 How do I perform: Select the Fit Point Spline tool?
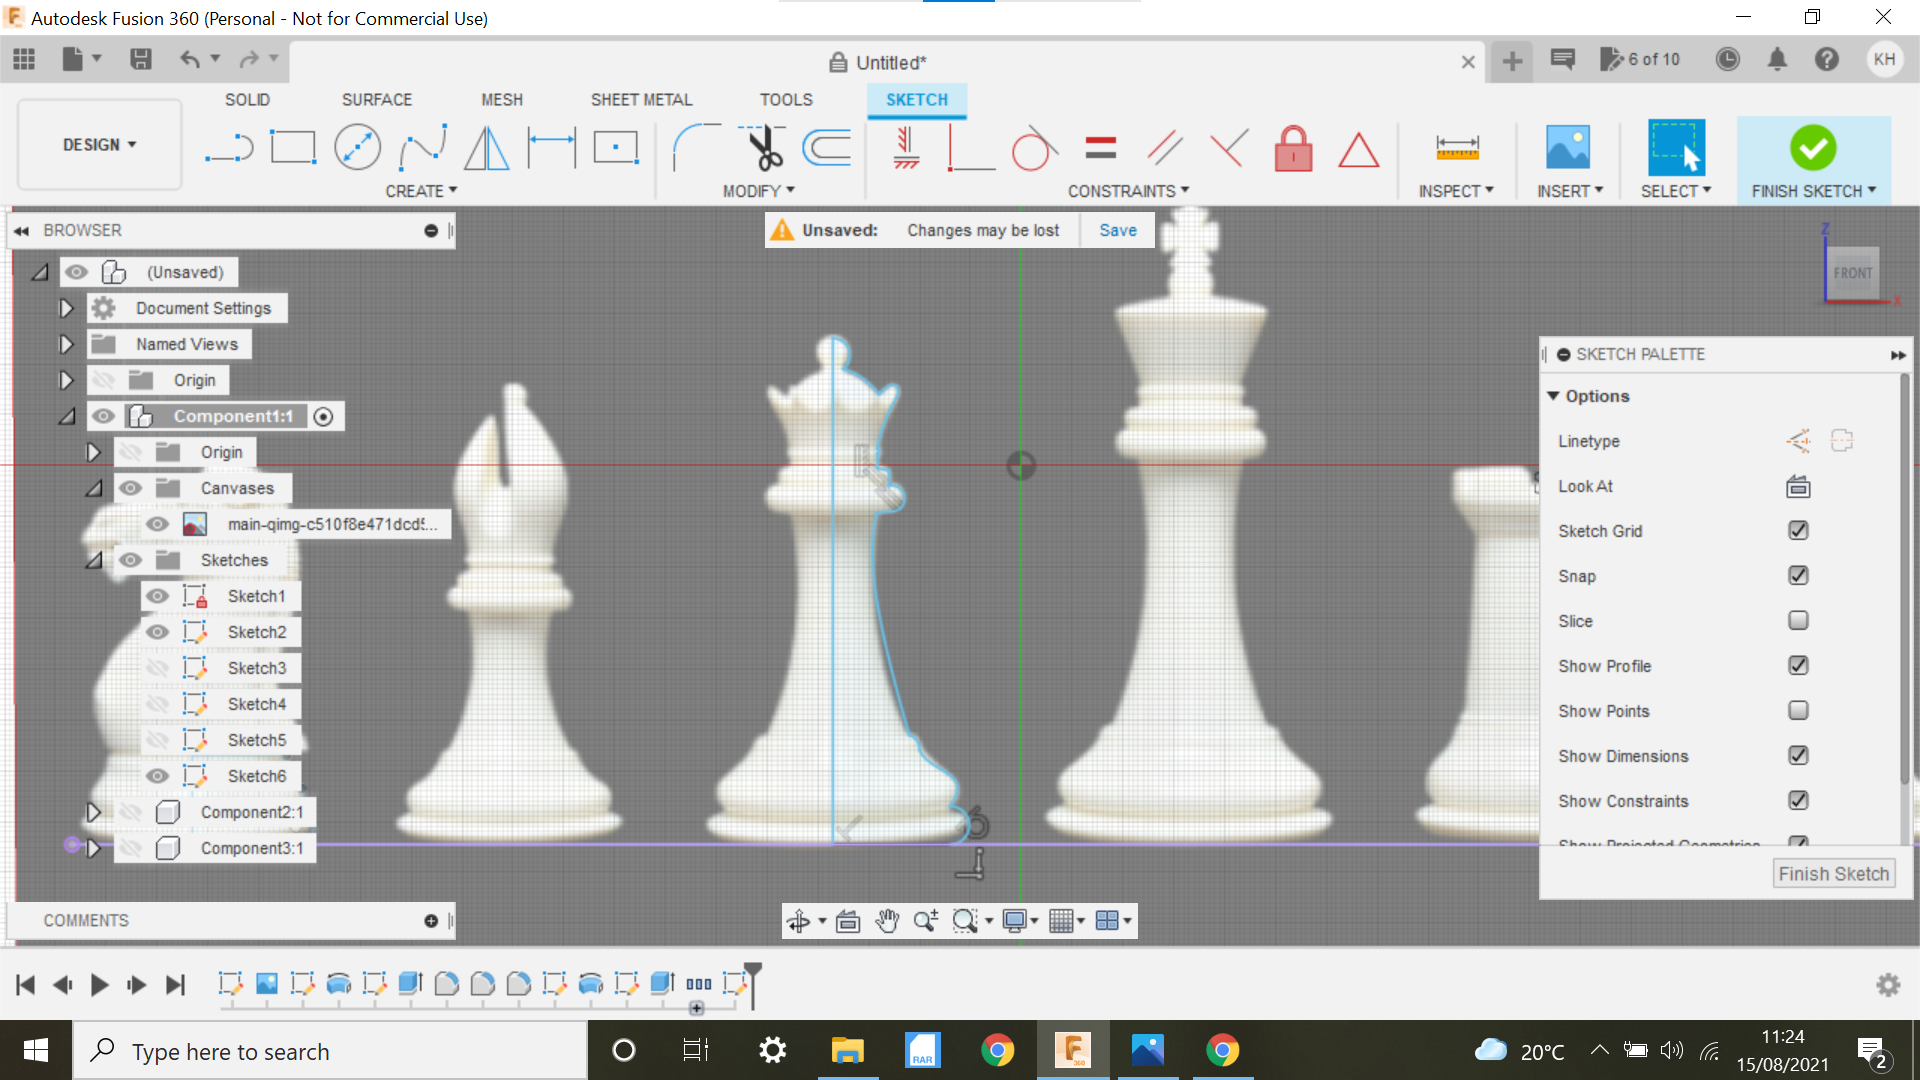pyautogui.click(x=421, y=146)
